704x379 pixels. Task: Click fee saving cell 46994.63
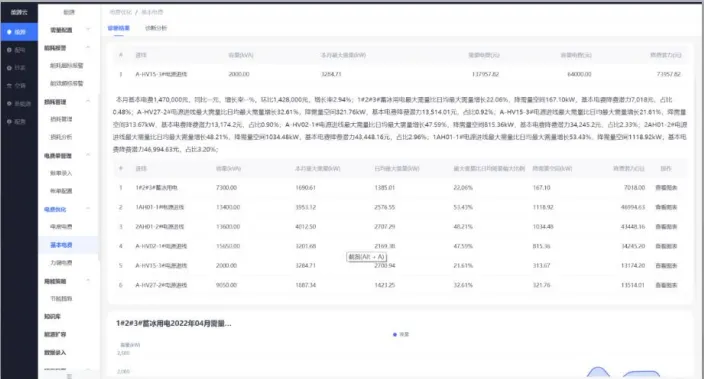[x=633, y=207]
